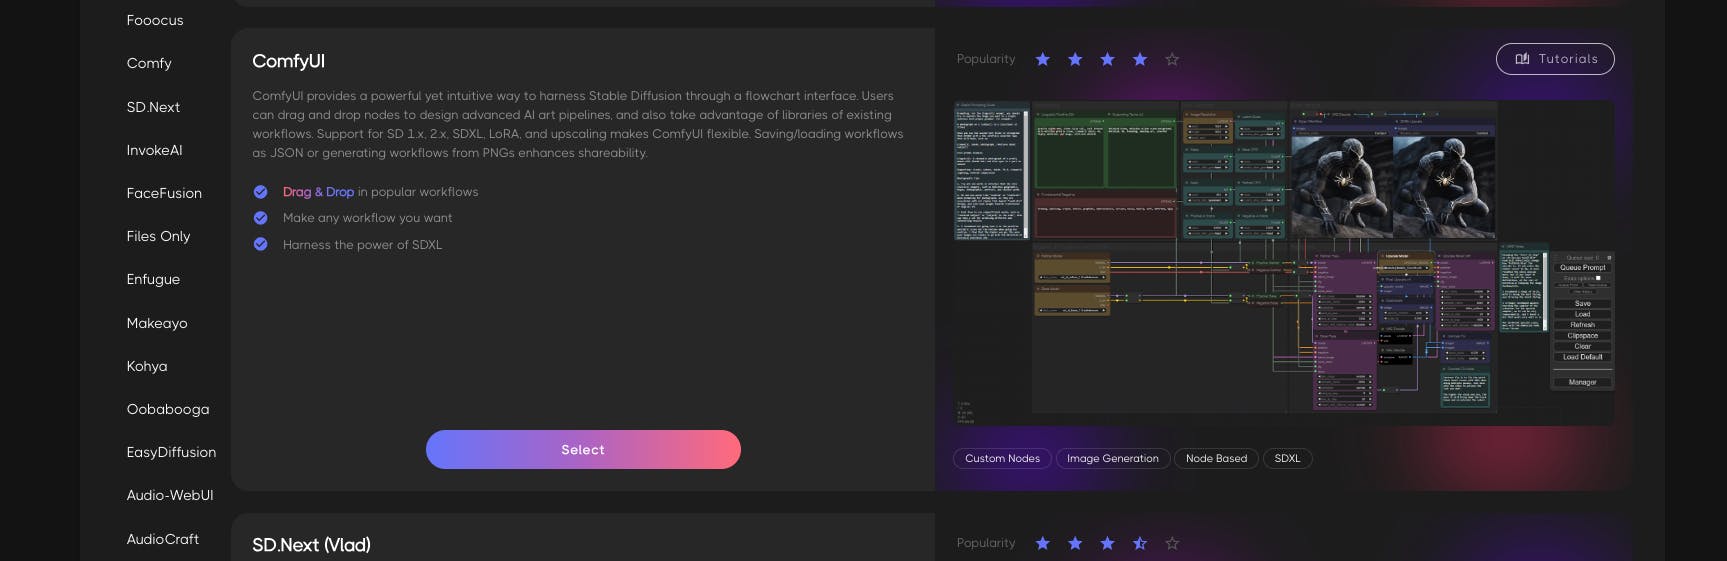Open Oobabooga from the sidebar

[168, 409]
